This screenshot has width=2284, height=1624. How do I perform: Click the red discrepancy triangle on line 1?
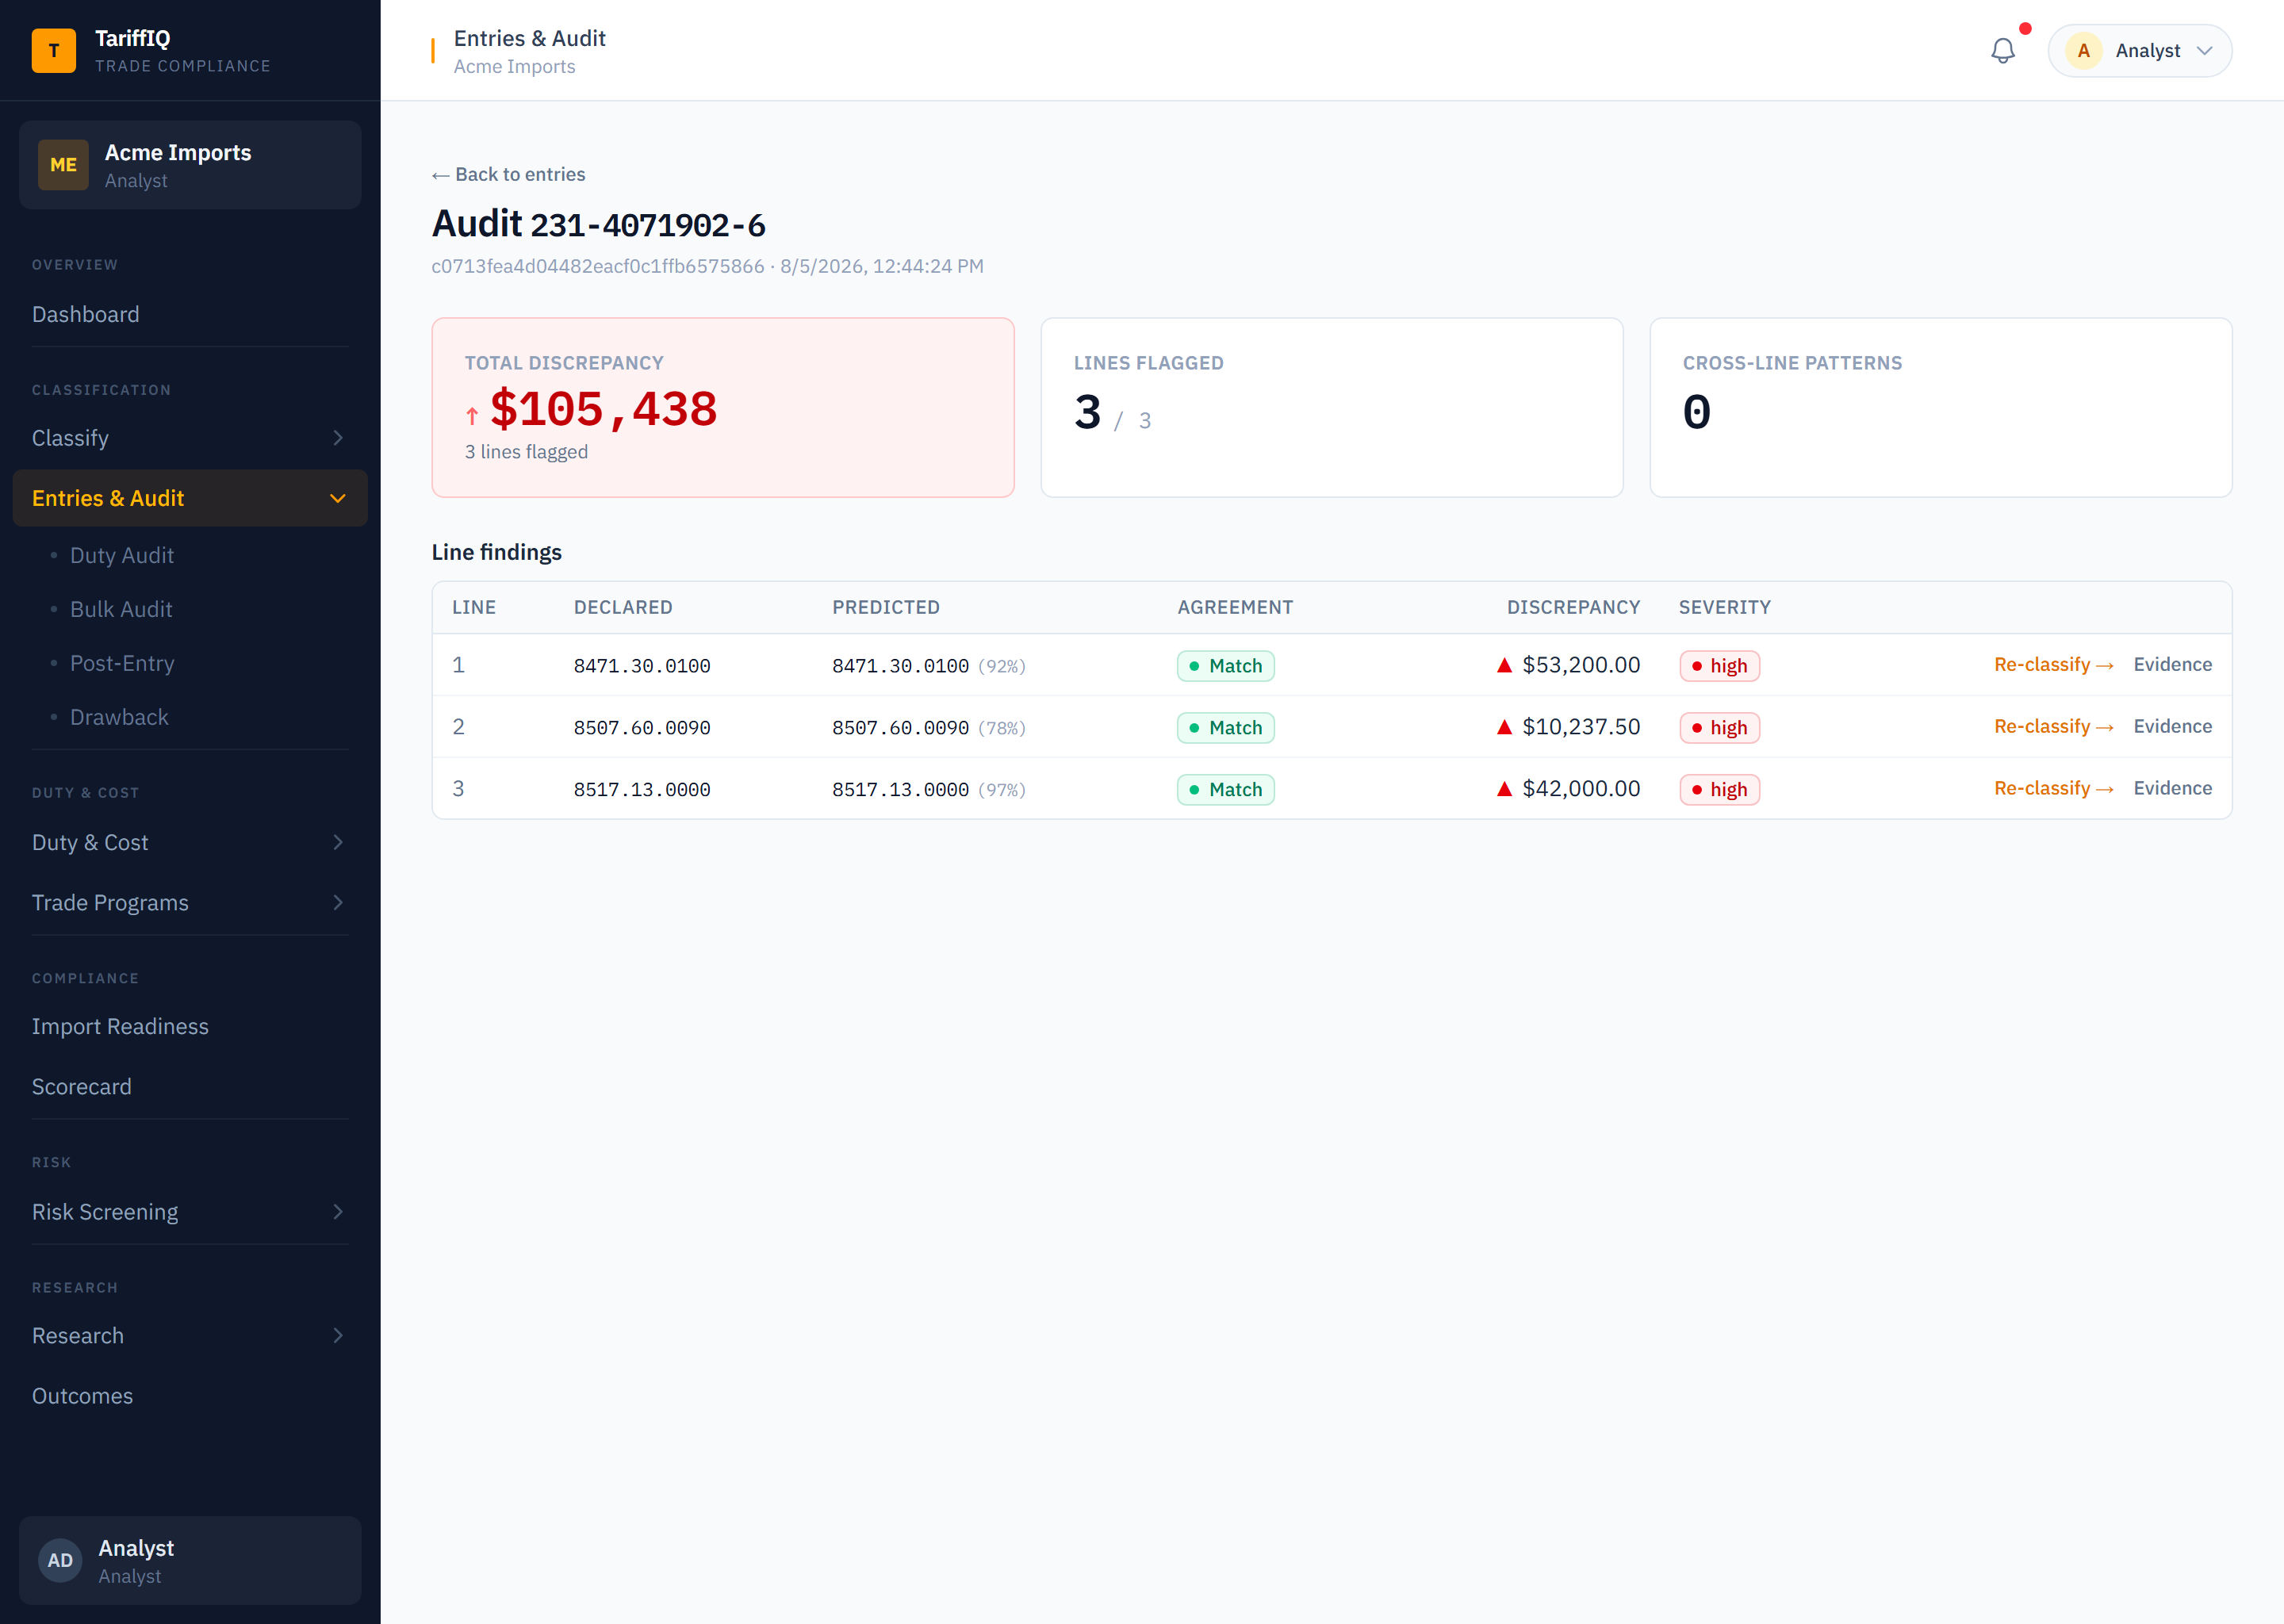pyautogui.click(x=1504, y=665)
